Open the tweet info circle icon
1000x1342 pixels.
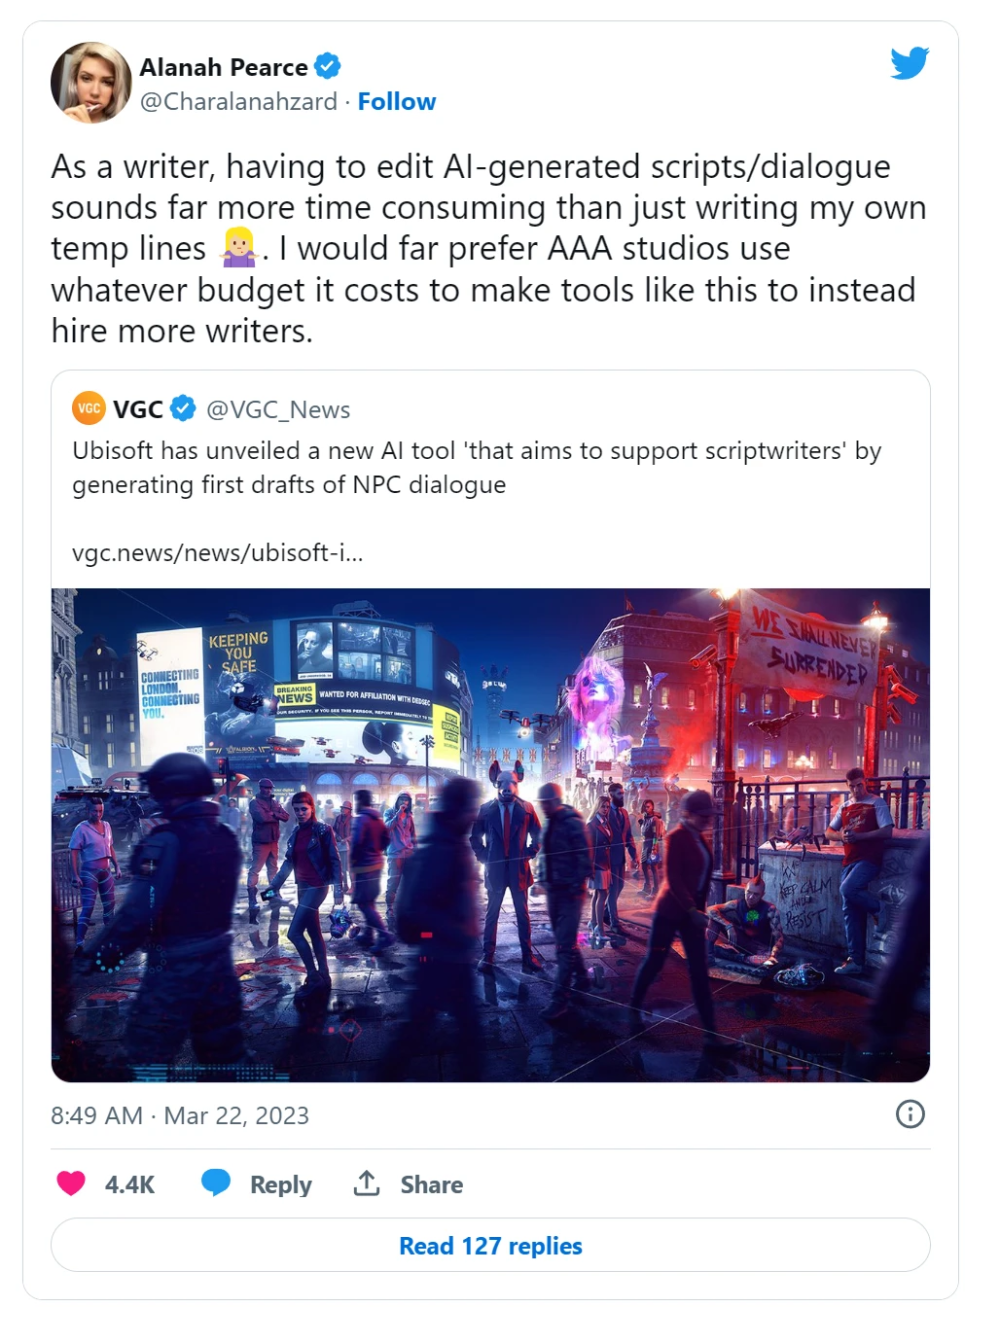[x=909, y=1114]
